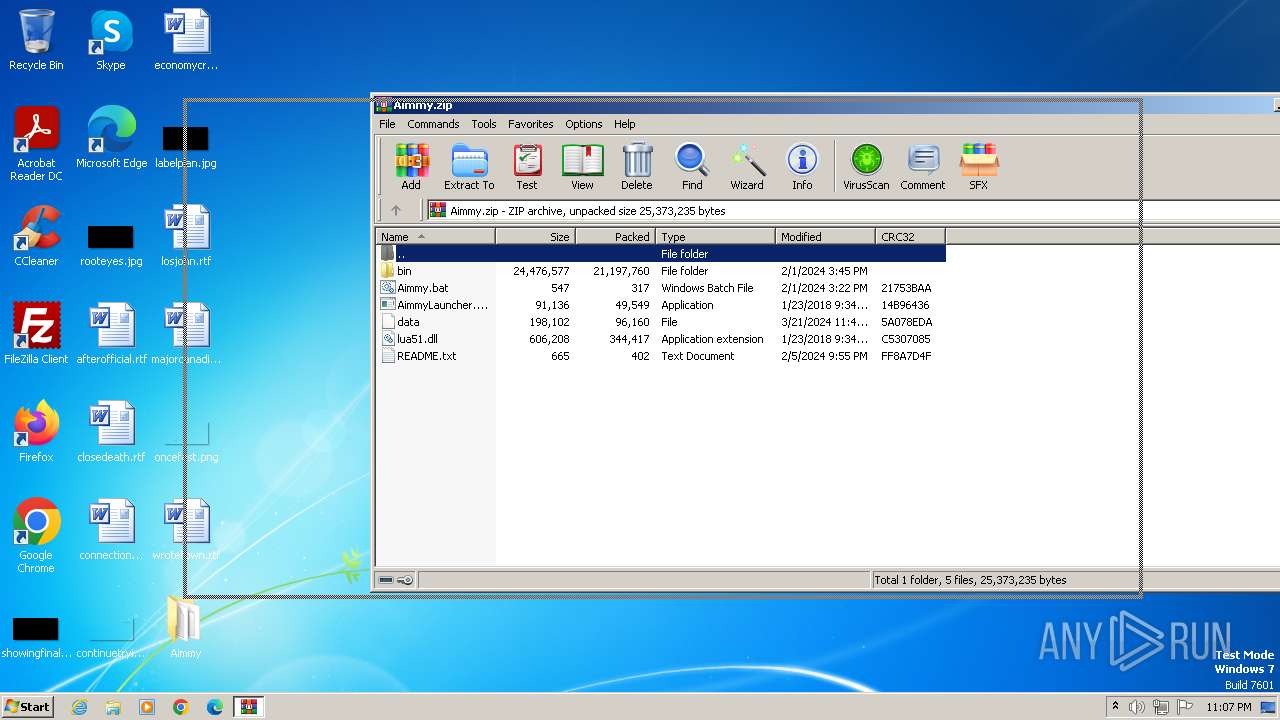
Task: Select Firefox desktop shortcut
Action: (36, 432)
